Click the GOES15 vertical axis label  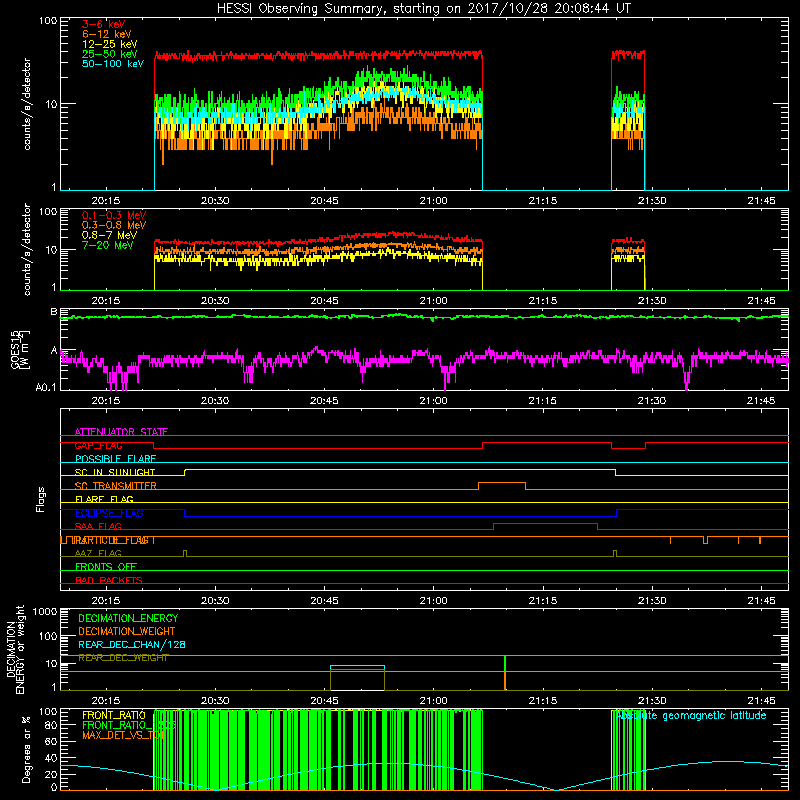pos(20,350)
